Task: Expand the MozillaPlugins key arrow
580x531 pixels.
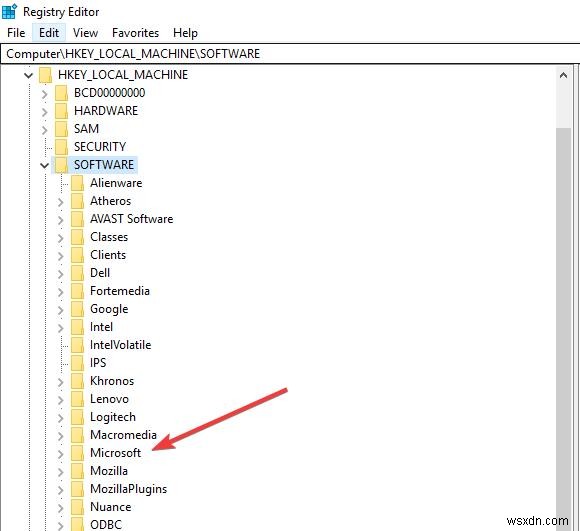Action: click(x=61, y=490)
